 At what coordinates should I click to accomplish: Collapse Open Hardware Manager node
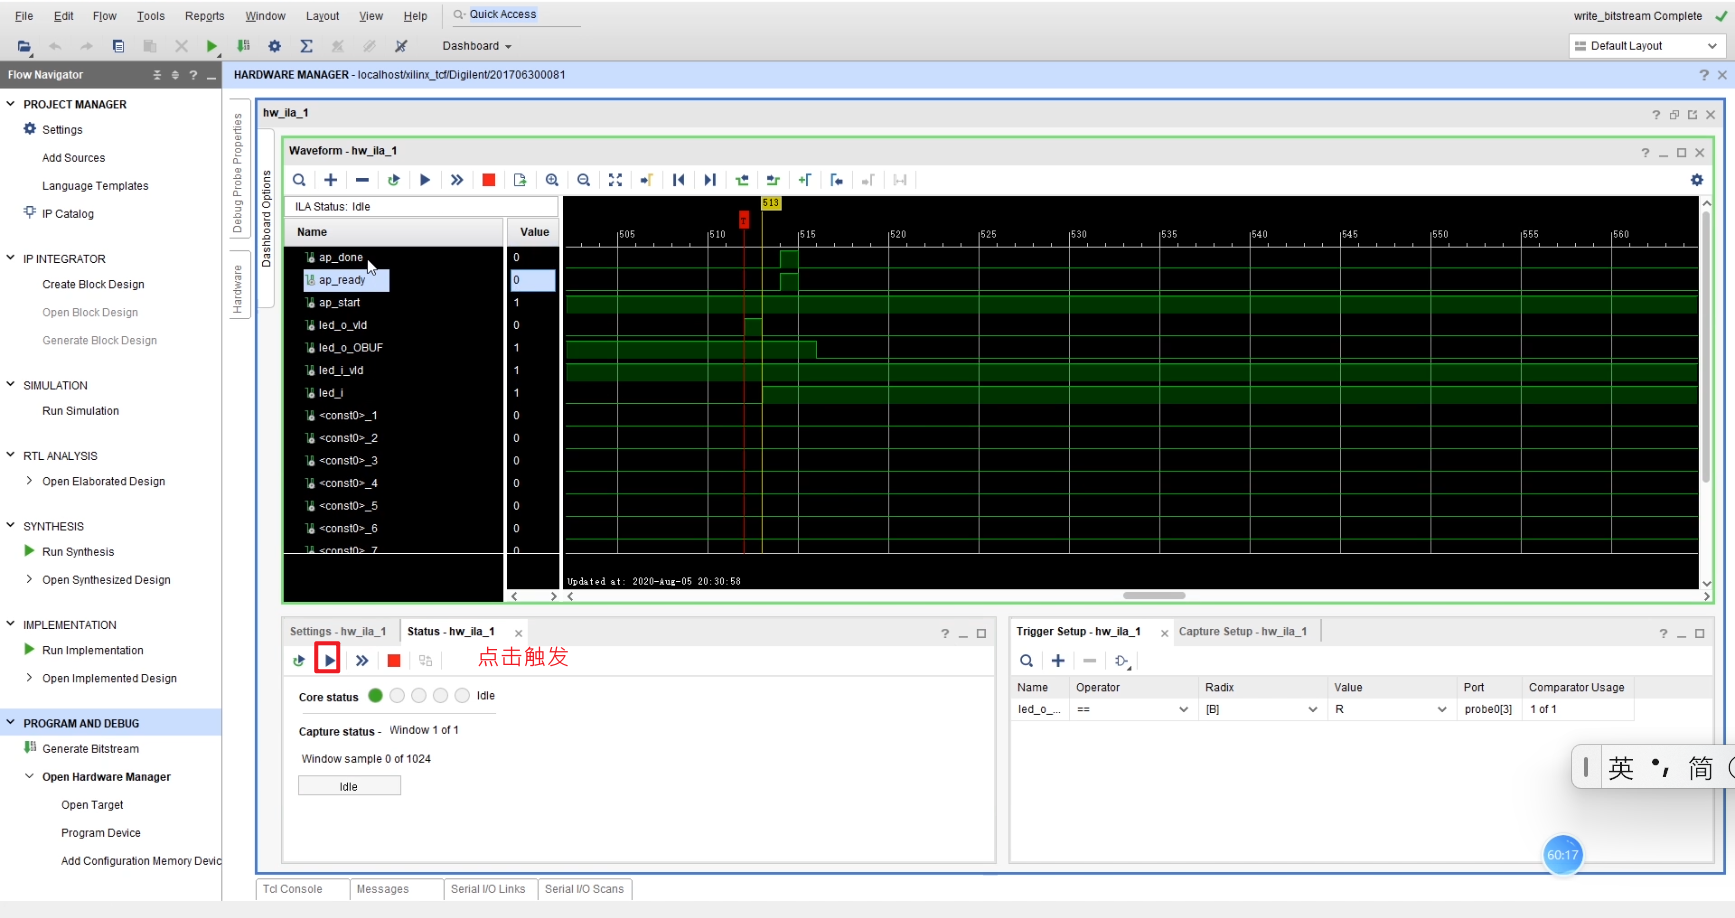click(x=29, y=776)
